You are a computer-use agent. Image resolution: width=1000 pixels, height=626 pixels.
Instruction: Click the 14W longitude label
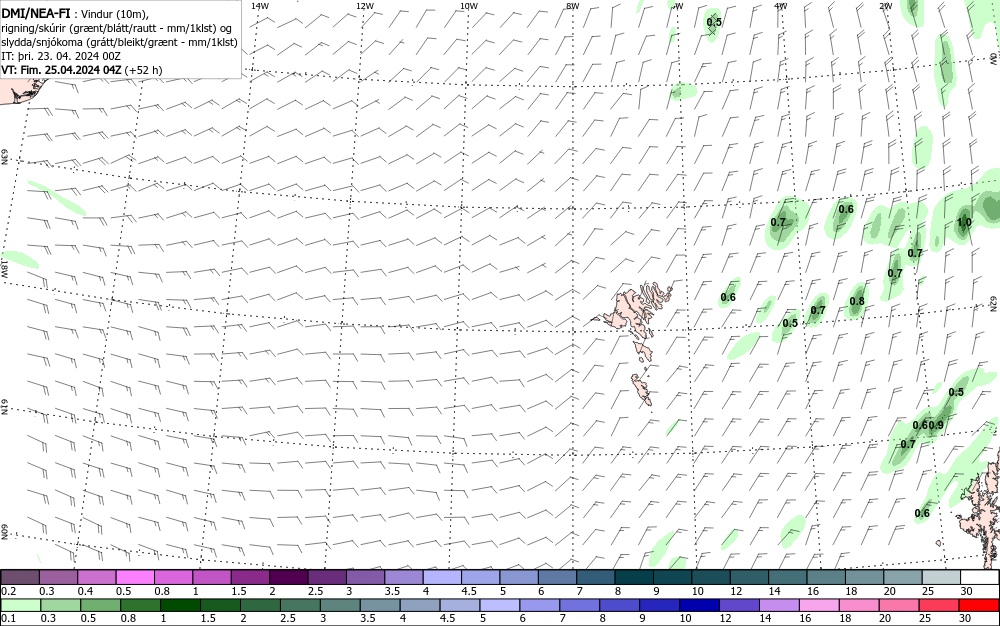(260, 6)
